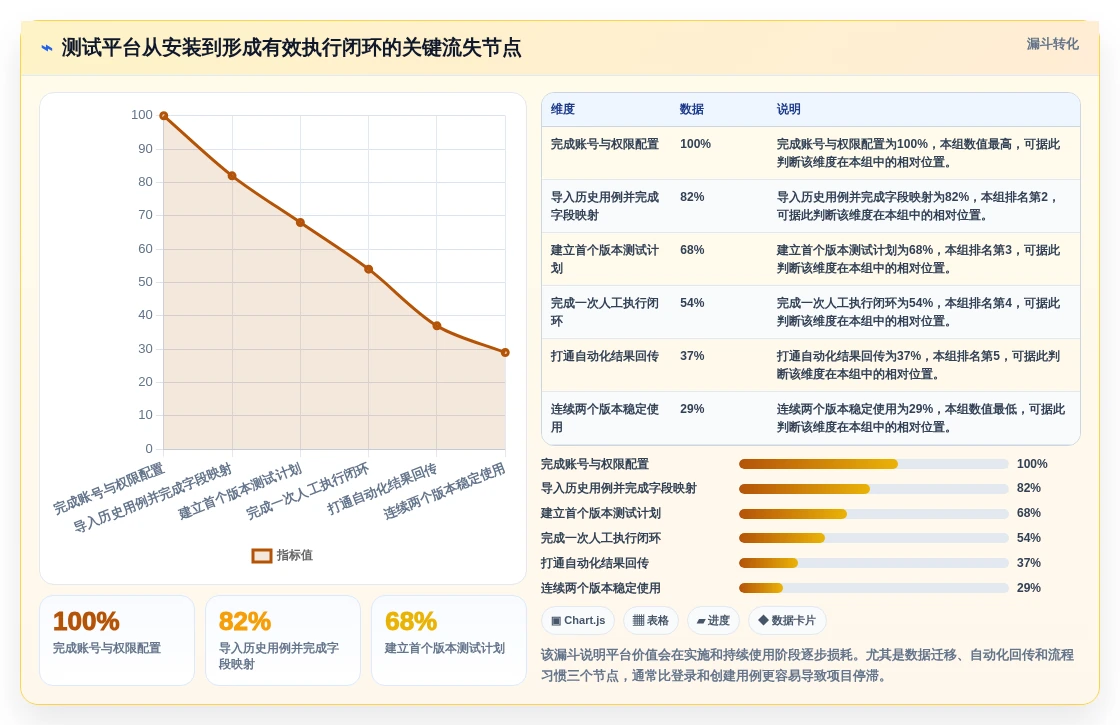Click y-axis value 50 in the chart
1120x725 pixels.
(145, 281)
